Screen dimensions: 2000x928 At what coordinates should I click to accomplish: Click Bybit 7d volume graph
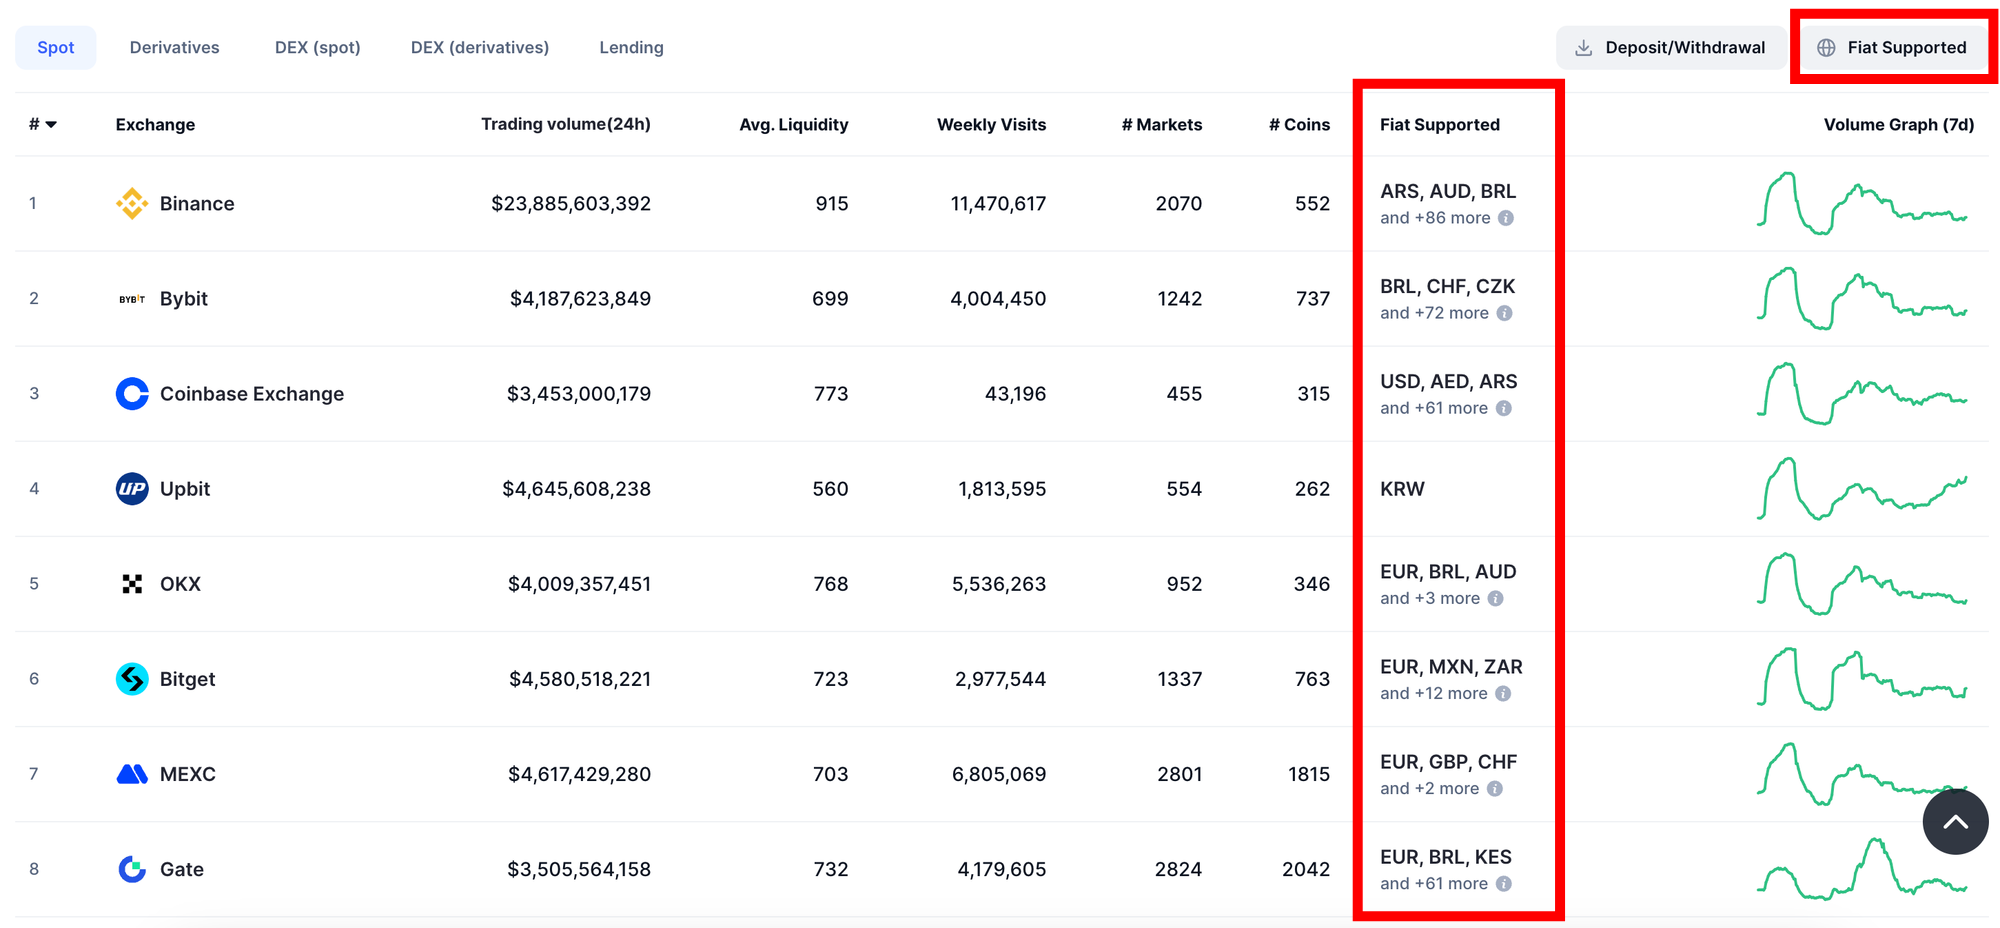point(1862,298)
